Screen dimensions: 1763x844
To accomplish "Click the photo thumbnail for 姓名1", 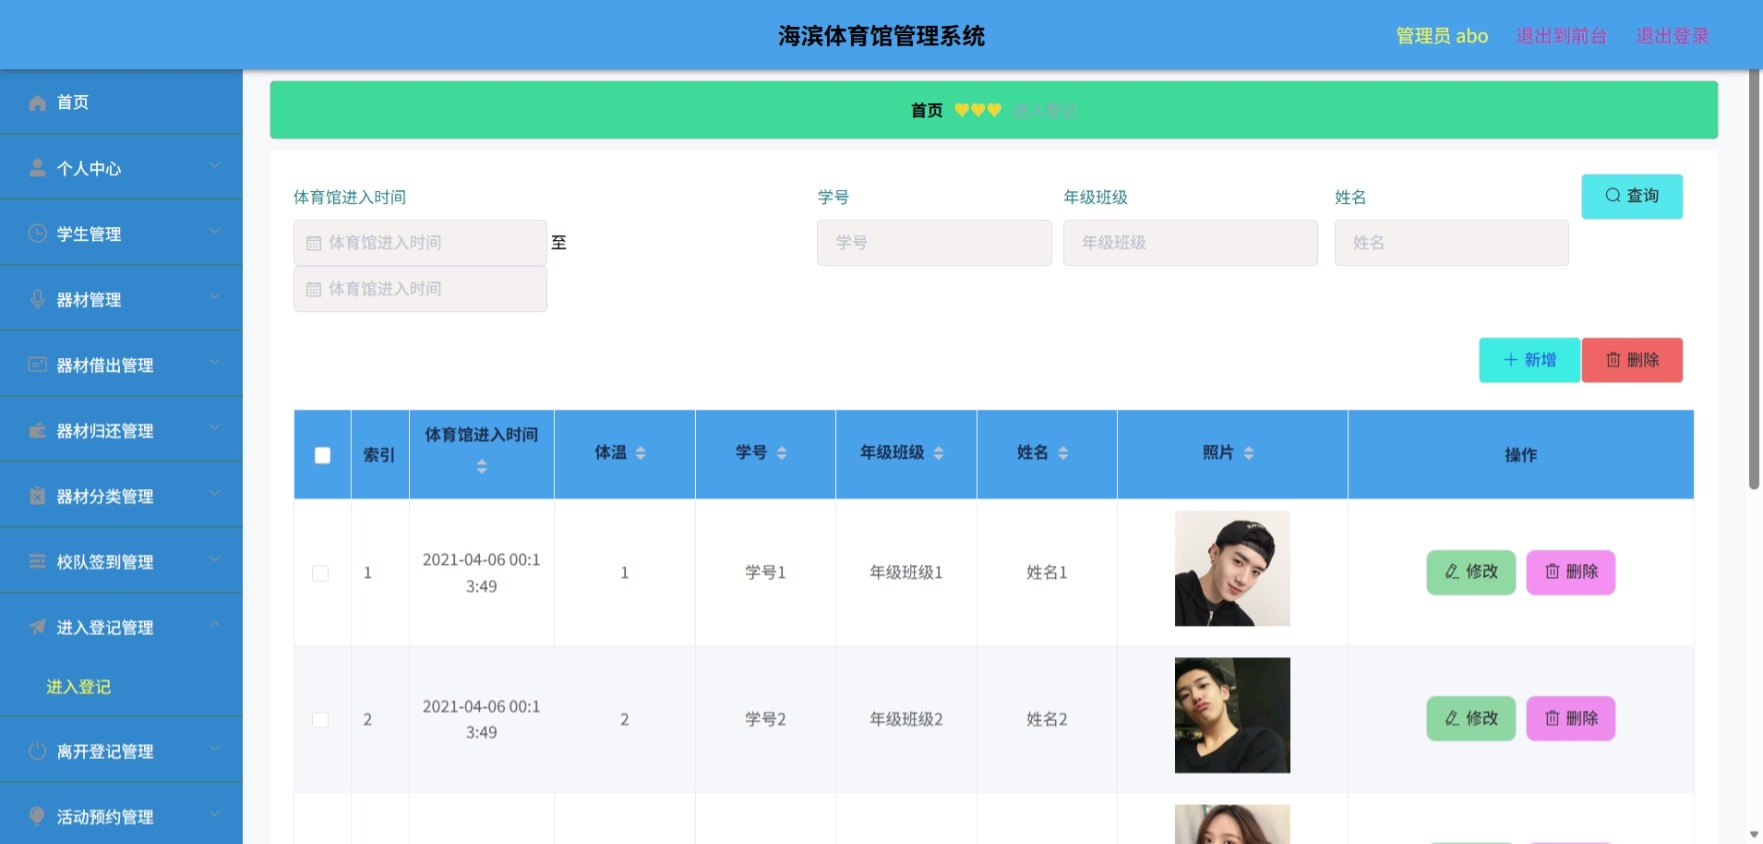I will (1232, 569).
